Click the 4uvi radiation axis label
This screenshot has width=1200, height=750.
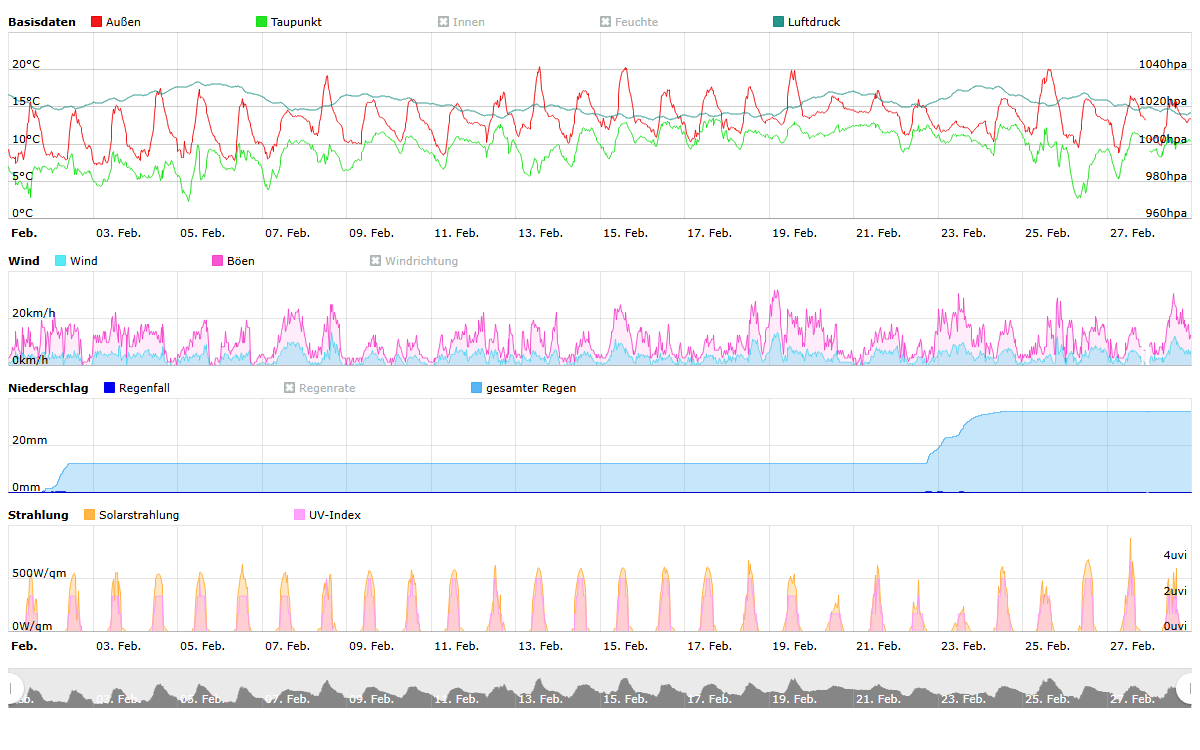coord(1174,555)
